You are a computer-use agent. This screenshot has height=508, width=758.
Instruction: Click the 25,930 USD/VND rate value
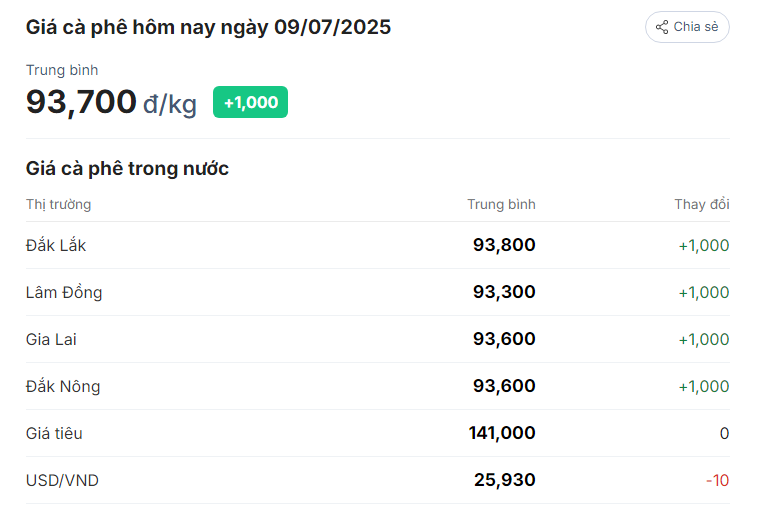click(x=505, y=480)
